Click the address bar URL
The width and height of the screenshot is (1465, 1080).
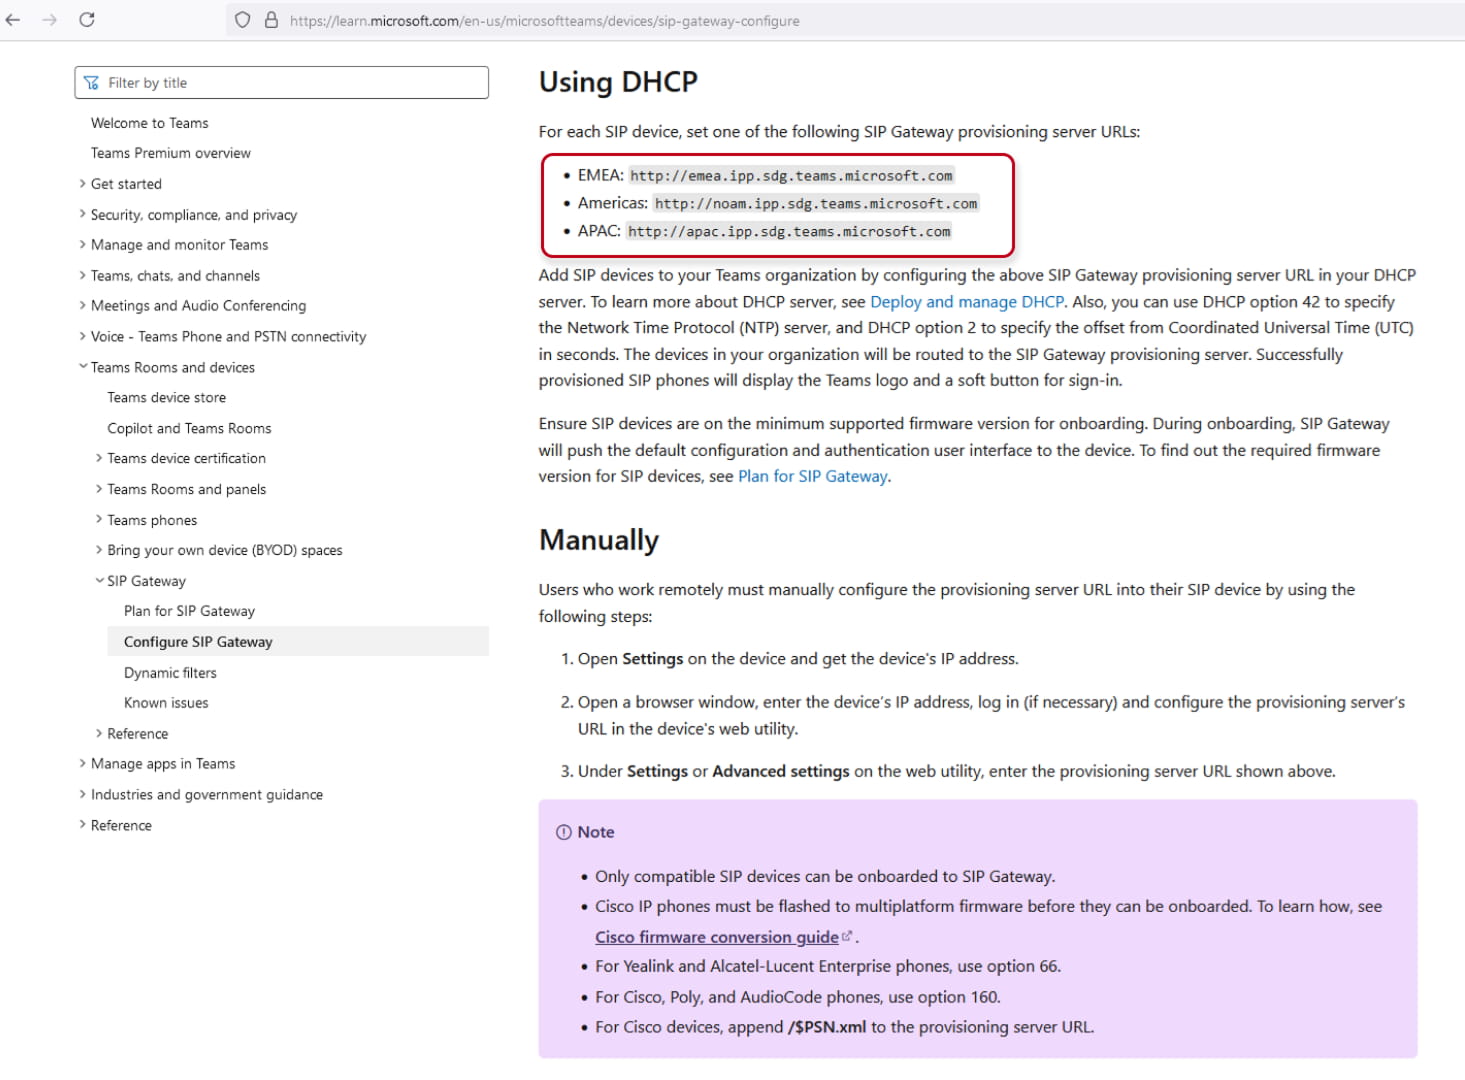[544, 21]
